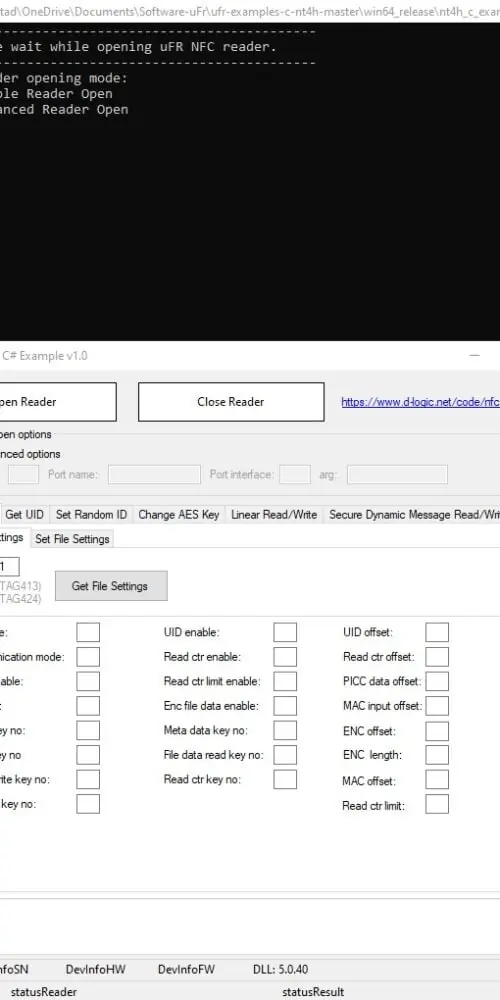The image size is (500, 1000).
Task: Click the DevInfoFW status bar entry
Action: coord(186,969)
